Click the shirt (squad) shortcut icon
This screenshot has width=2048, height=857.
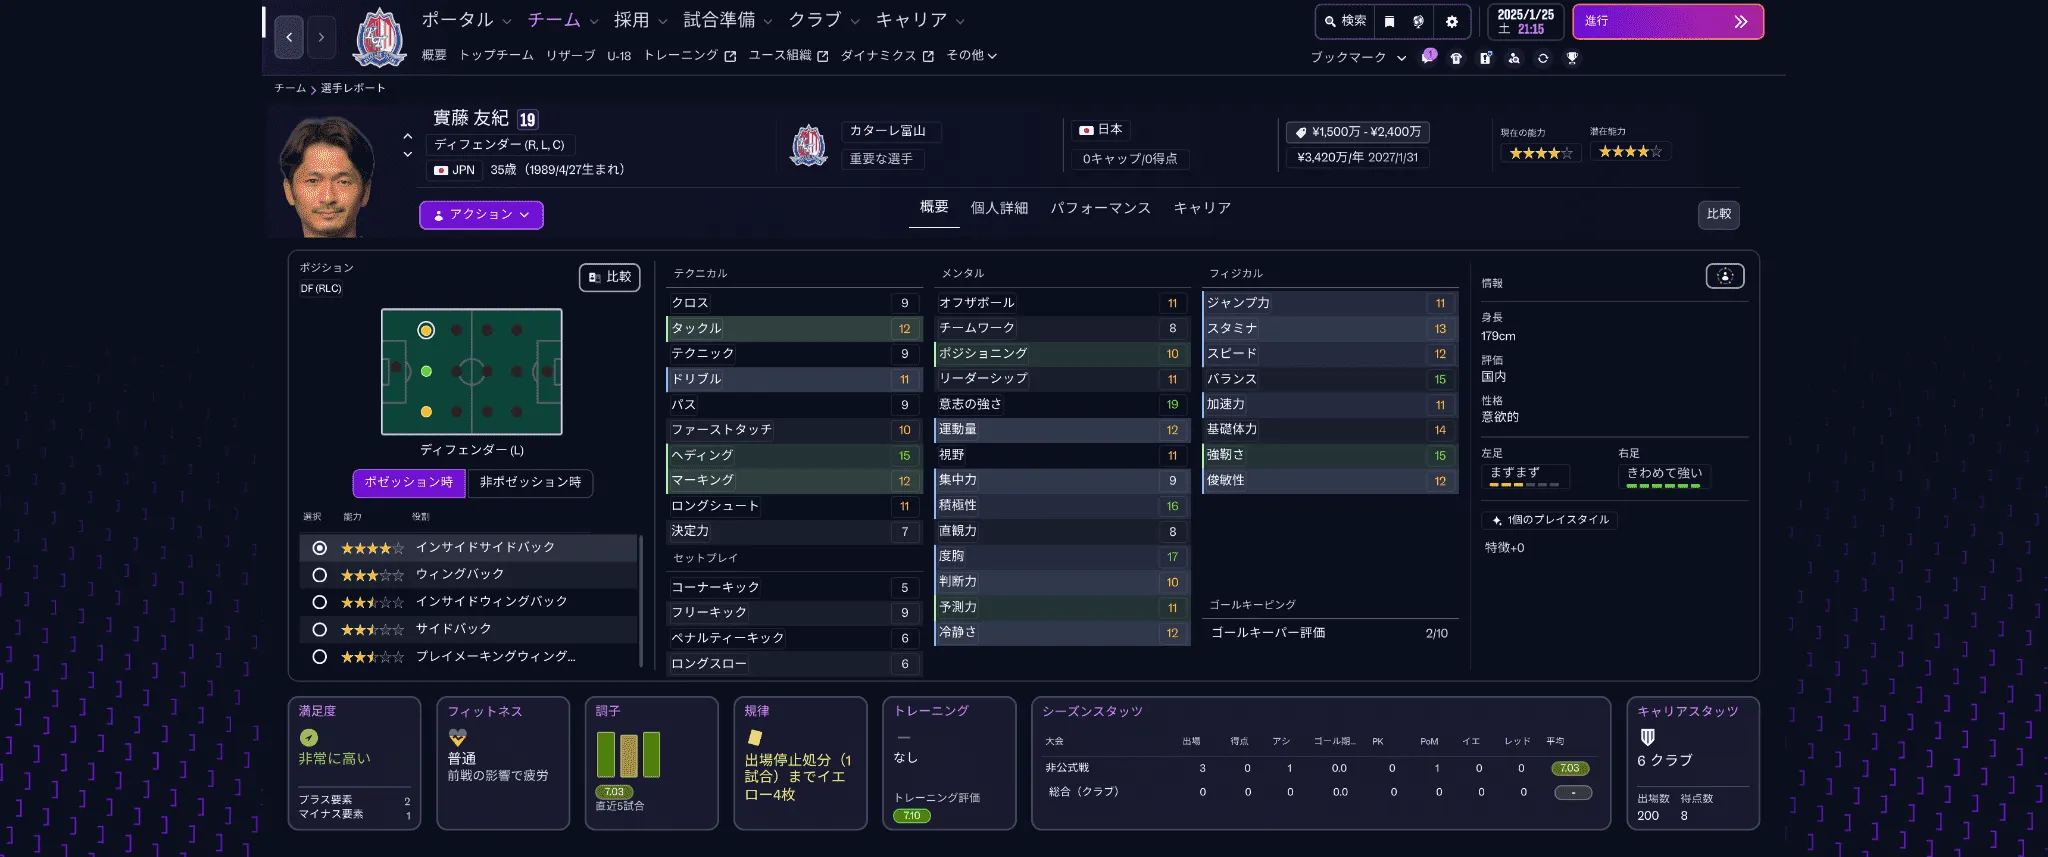click(1456, 58)
